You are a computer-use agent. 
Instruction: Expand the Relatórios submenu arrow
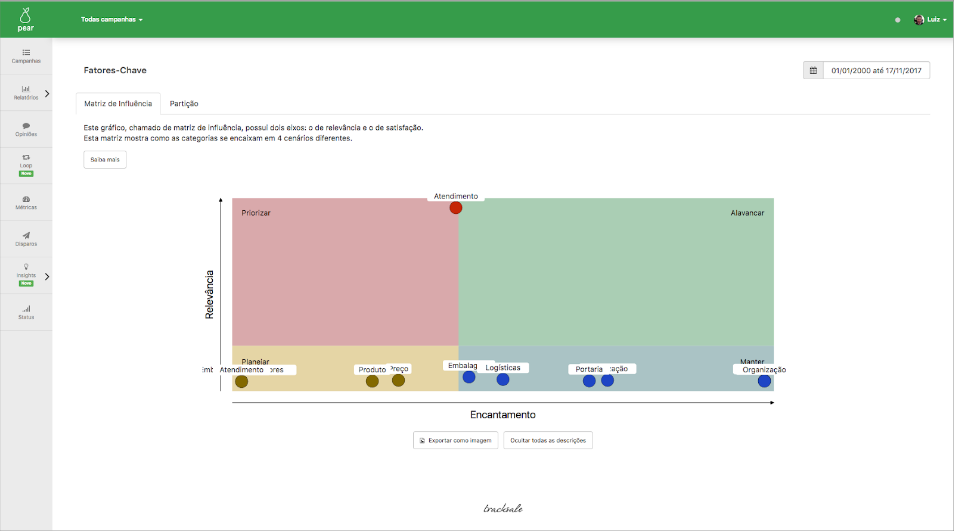[47, 94]
